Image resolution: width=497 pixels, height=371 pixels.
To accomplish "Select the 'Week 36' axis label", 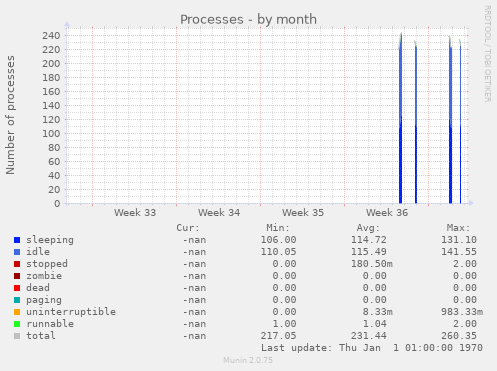I will (387, 213).
